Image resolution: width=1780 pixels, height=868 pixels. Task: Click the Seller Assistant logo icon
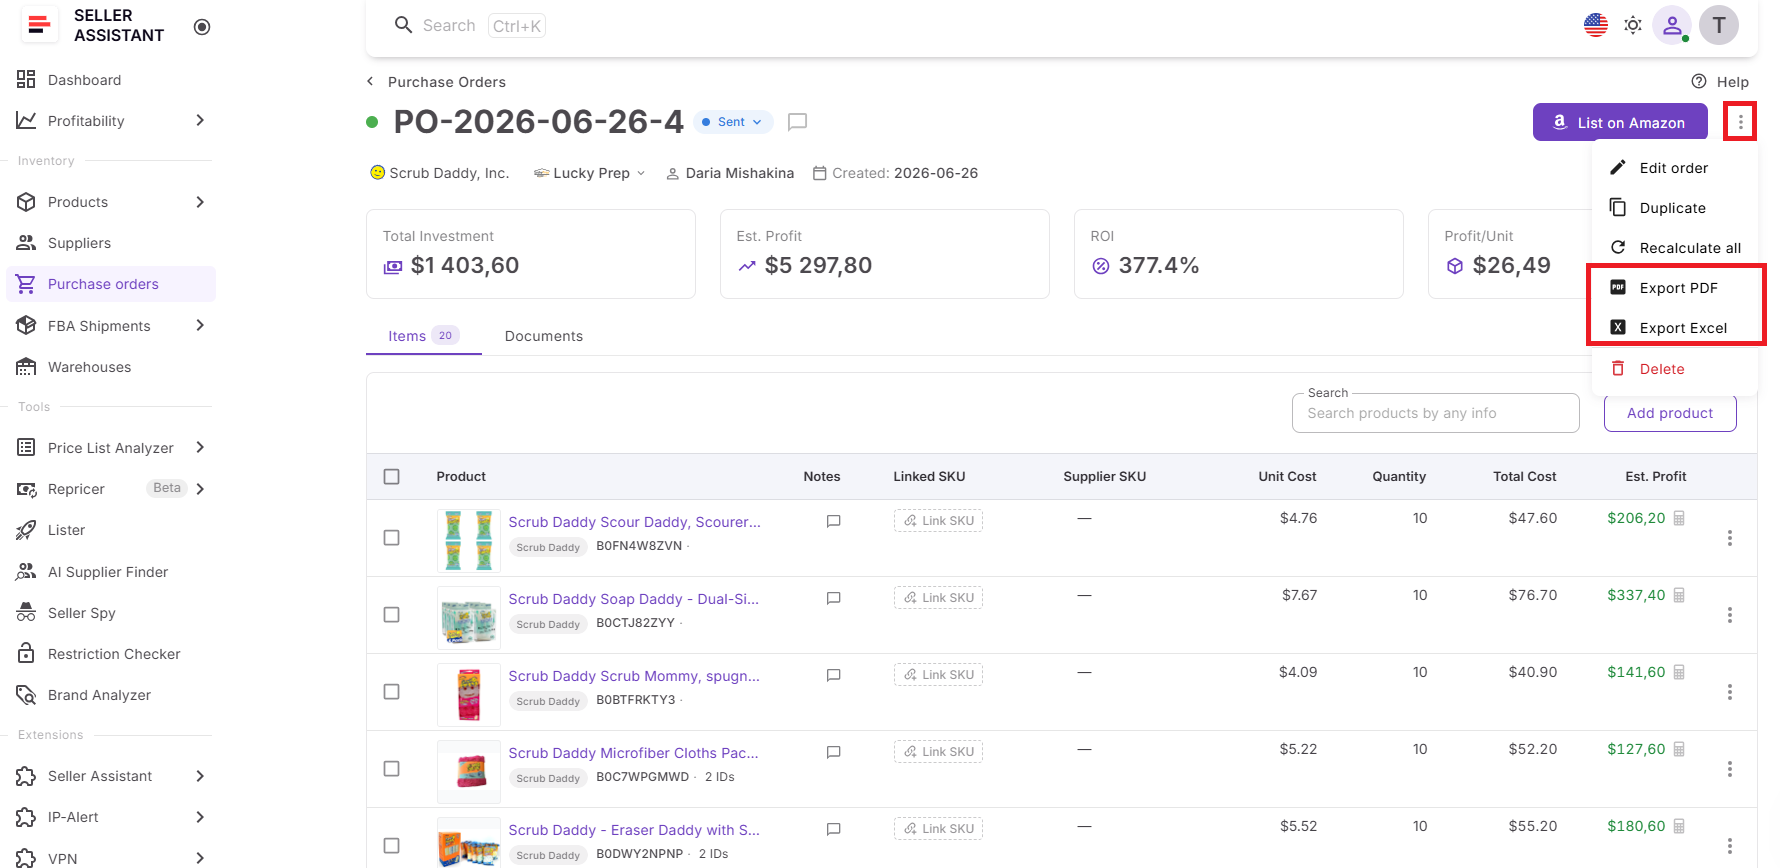39,25
